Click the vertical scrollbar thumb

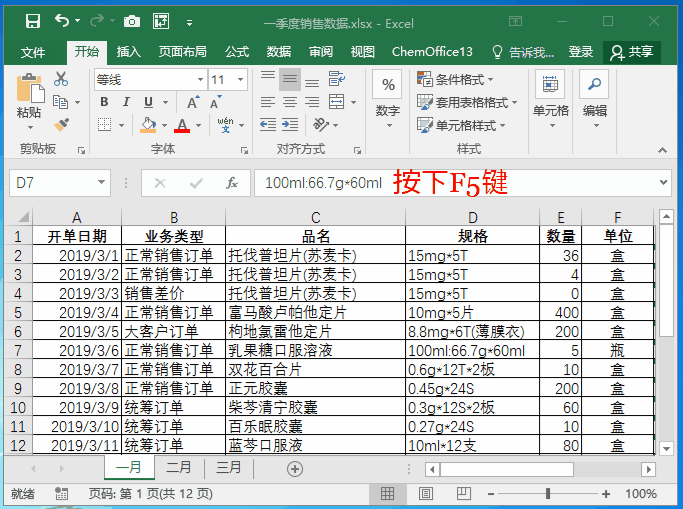666,280
